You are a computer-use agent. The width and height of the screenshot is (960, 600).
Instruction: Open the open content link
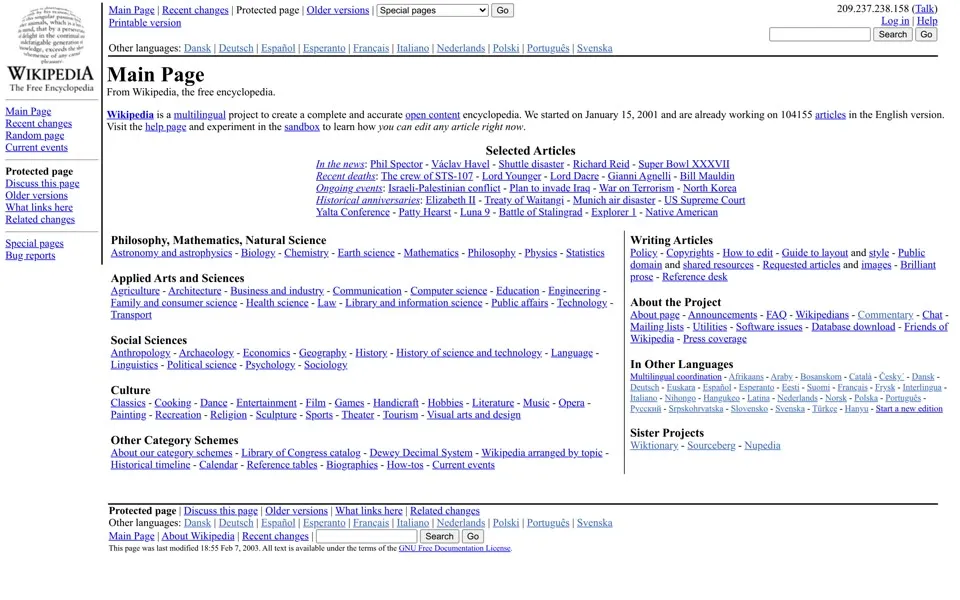(432, 115)
